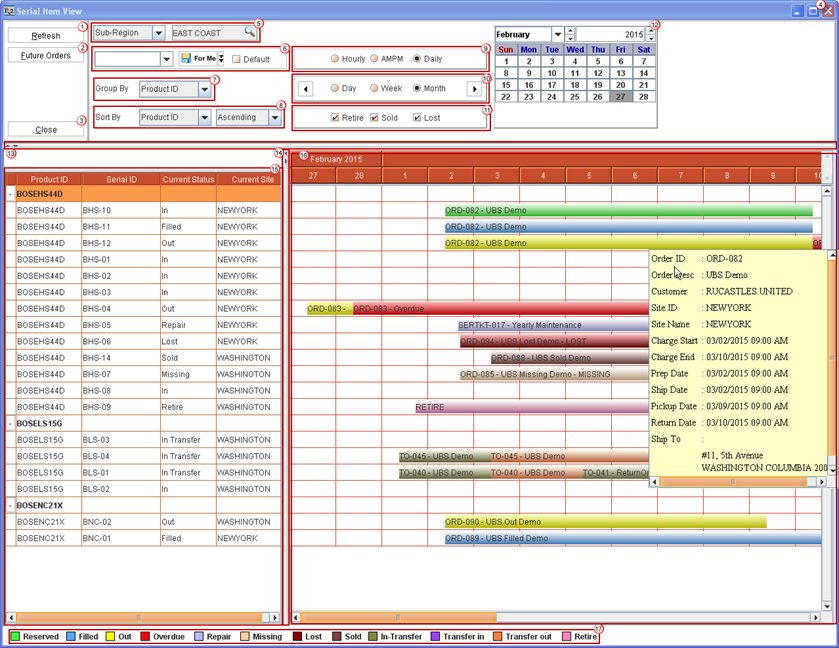Click the Repair lavender legend icon
The width and height of the screenshot is (839, 648).
click(199, 636)
